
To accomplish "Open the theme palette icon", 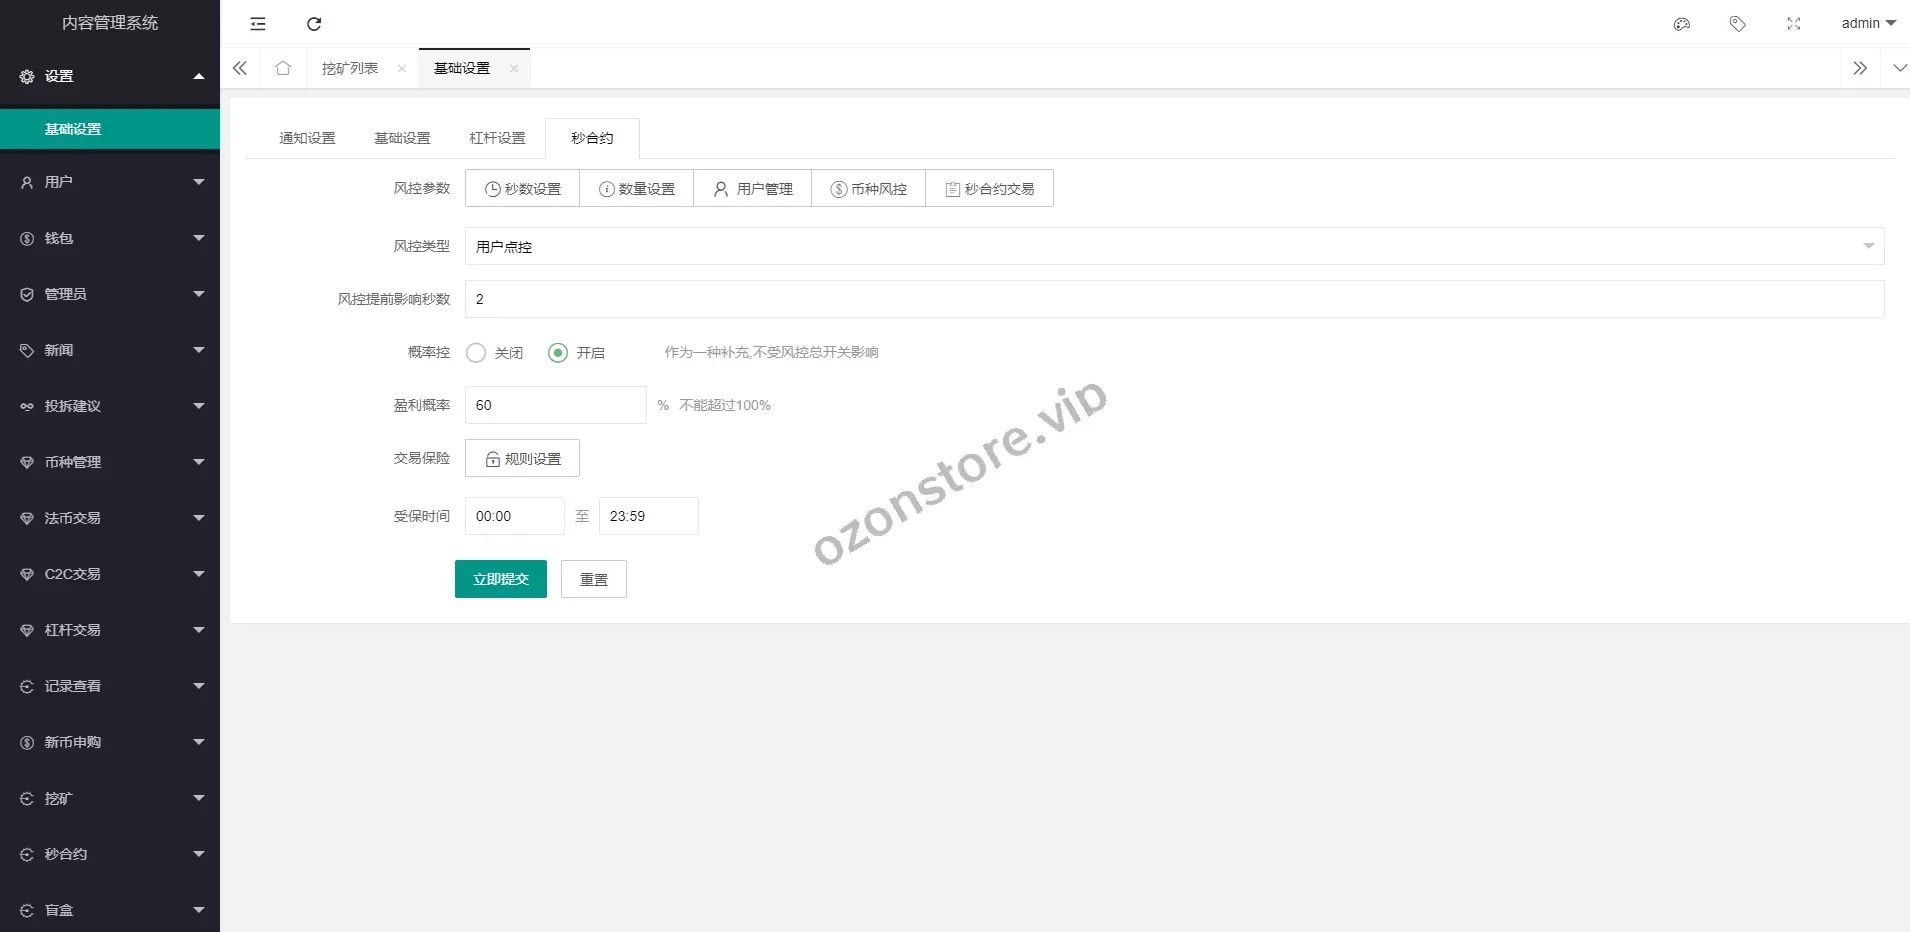I will pyautogui.click(x=1682, y=24).
